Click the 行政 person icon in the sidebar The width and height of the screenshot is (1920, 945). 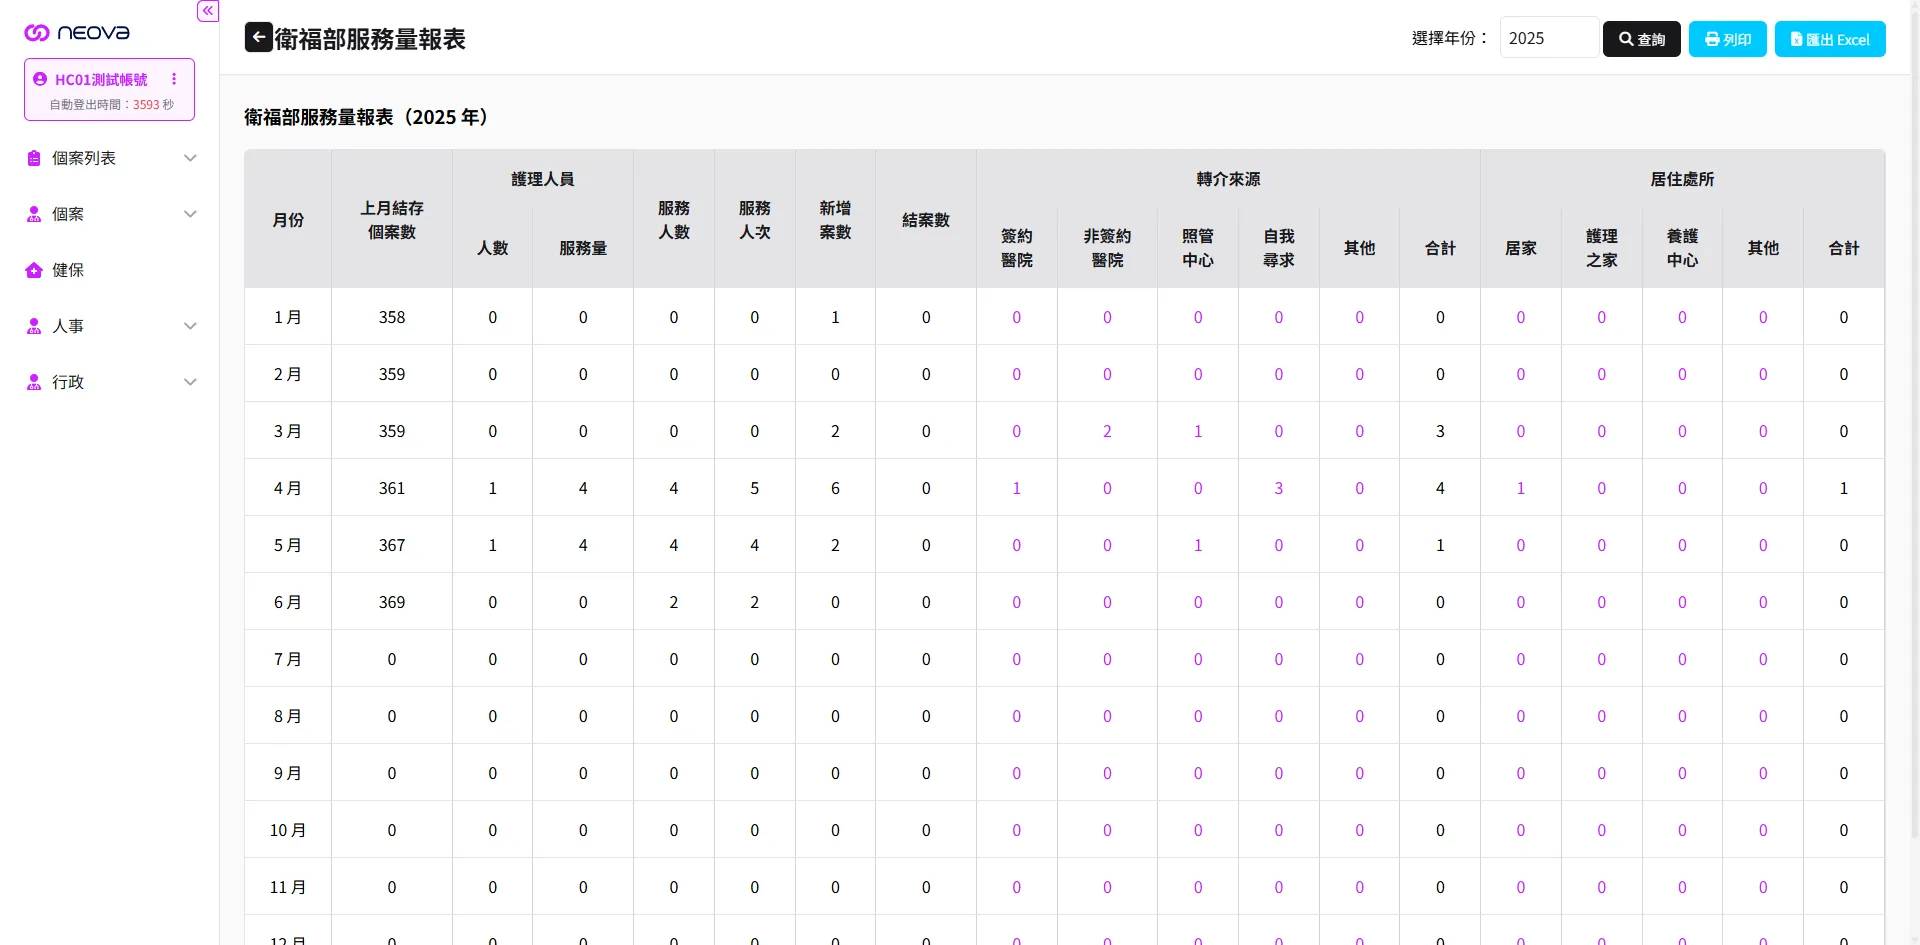(34, 382)
